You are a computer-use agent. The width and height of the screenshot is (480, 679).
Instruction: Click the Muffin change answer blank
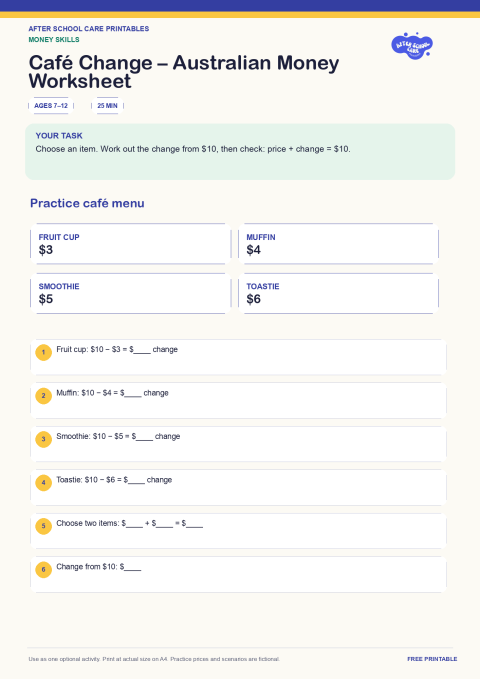click(x=133, y=394)
